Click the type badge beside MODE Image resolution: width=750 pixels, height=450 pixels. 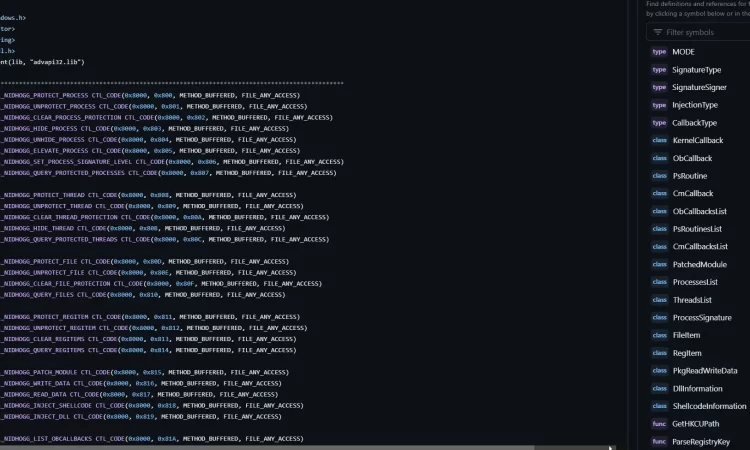[x=659, y=52]
